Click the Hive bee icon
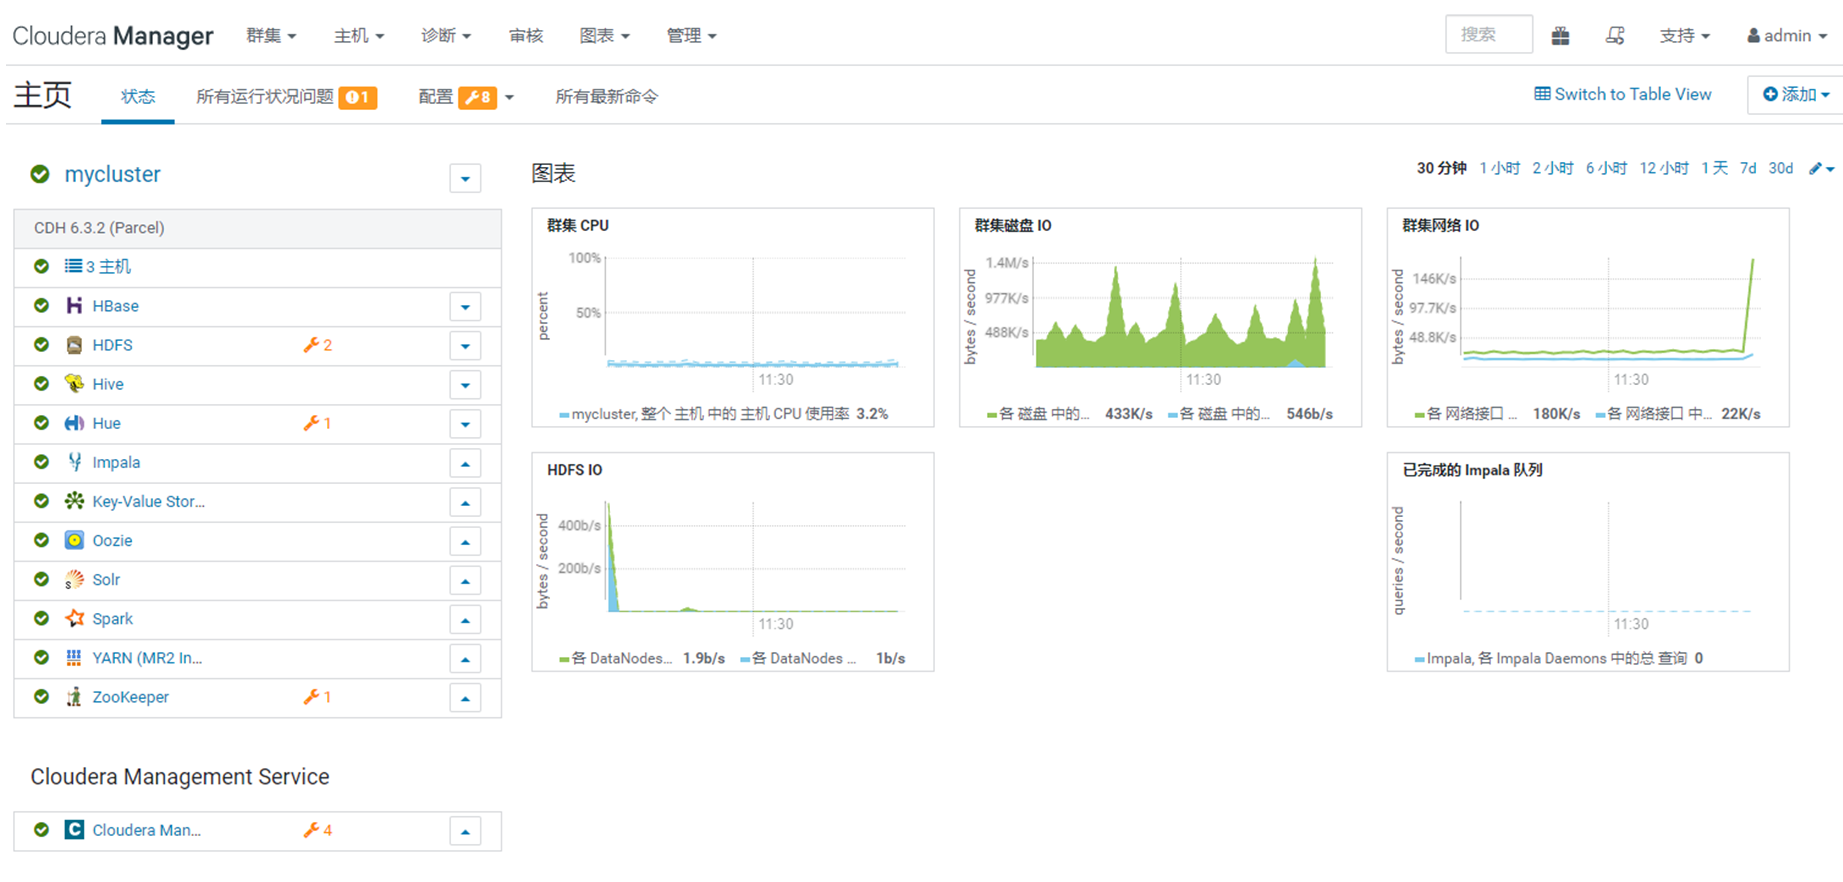 pos(74,384)
